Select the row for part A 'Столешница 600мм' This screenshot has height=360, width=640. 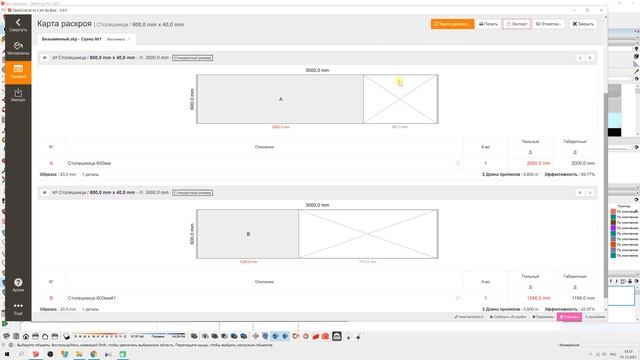(317, 163)
